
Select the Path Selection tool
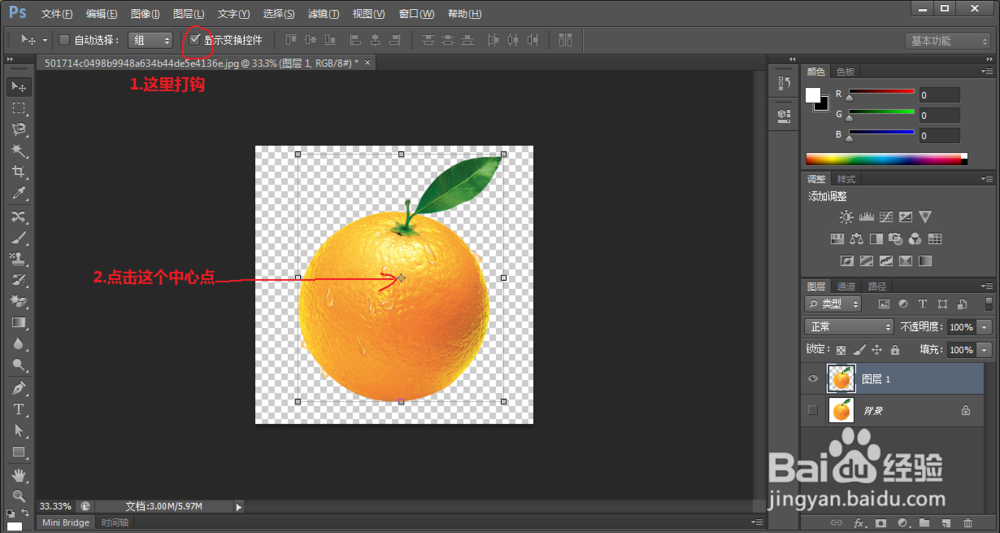tap(18, 431)
